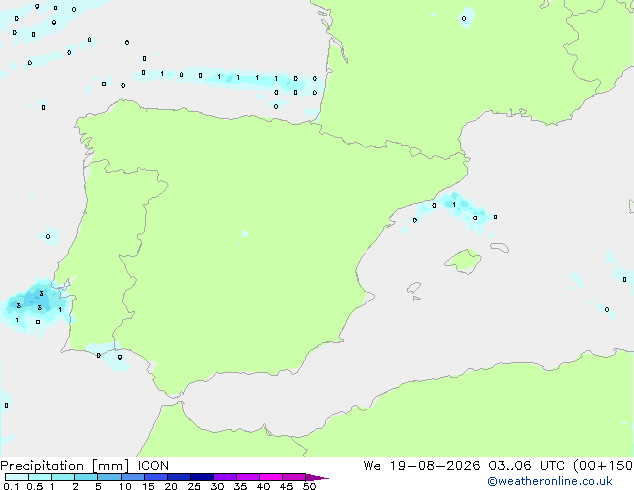Click the '50' legend scale label
Screen dimensions: 634x490
click(309, 486)
